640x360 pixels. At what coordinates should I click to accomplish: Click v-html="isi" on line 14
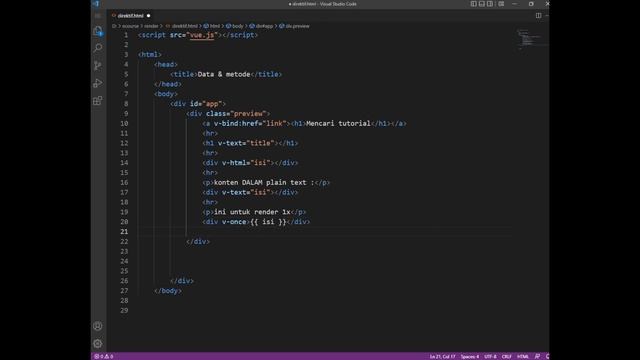pyautogui.click(x=246, y=162)
